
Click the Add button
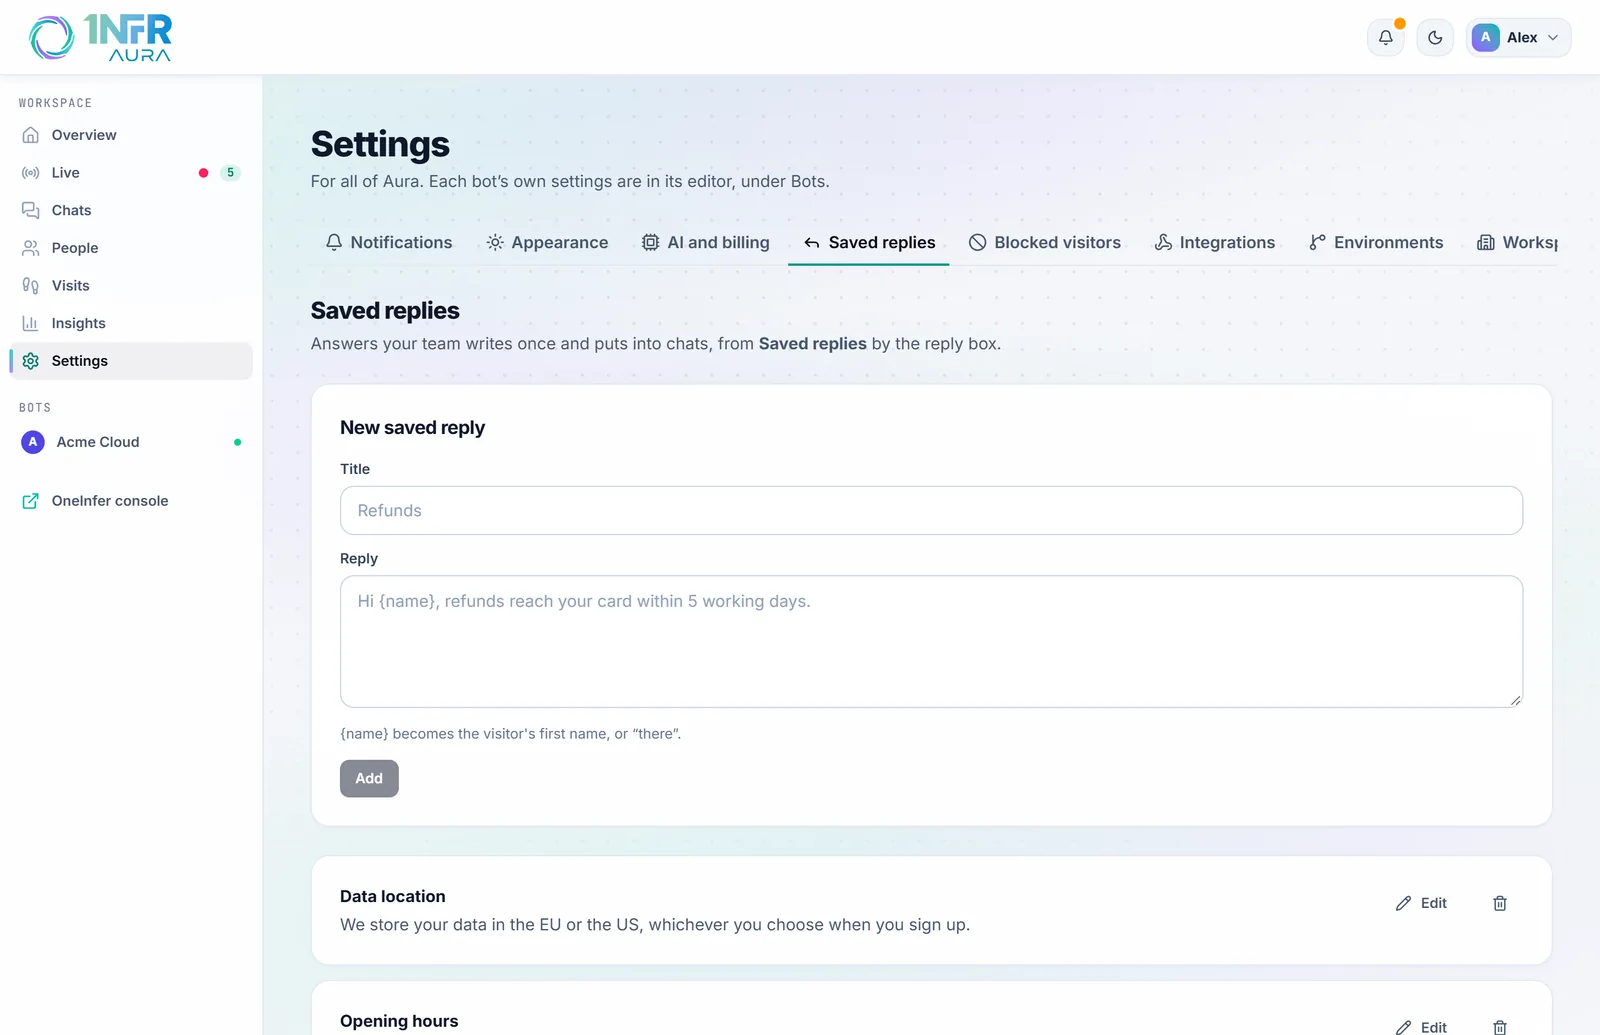[369, 779]
